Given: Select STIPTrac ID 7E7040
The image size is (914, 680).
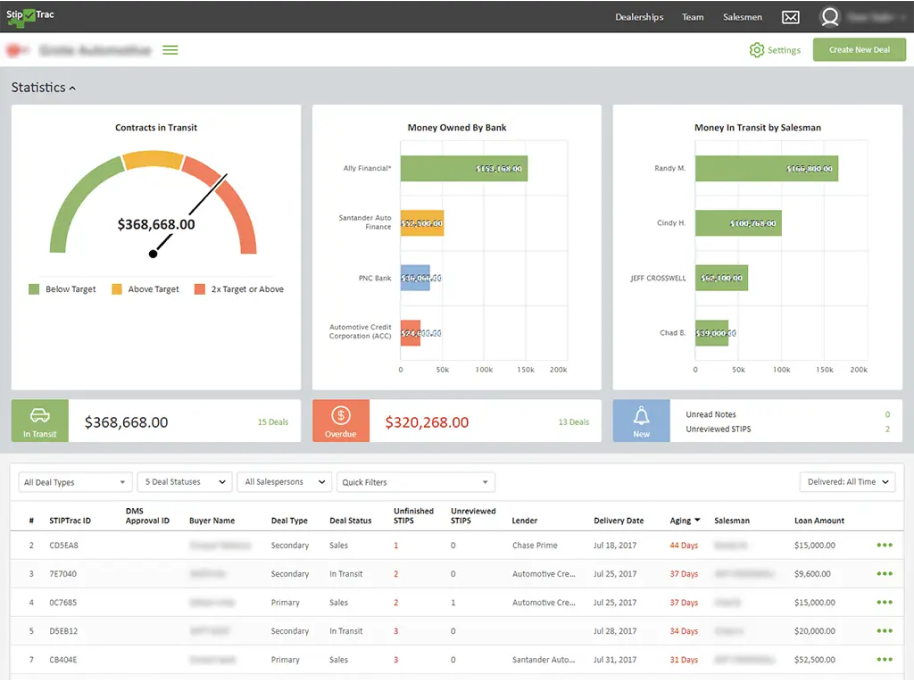Looking at the screenshot, I should [x=63, y=574].
